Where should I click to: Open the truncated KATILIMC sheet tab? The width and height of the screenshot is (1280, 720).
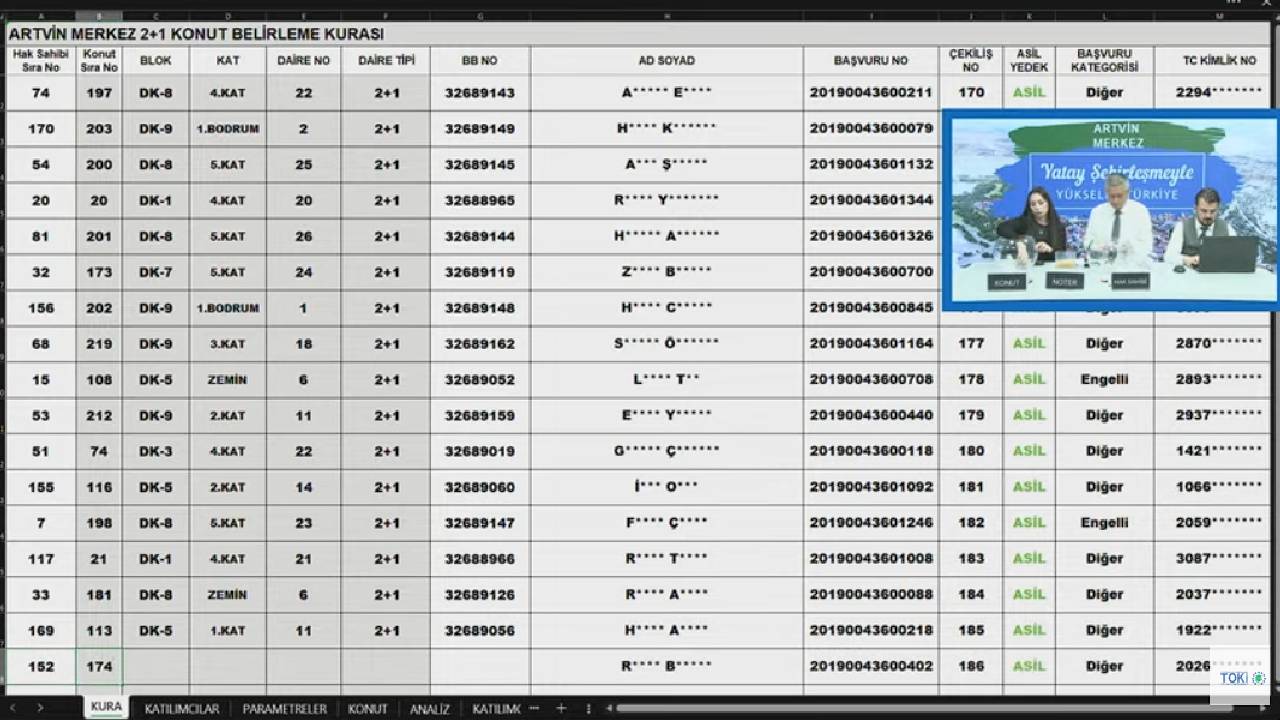[x=496, y=708]
